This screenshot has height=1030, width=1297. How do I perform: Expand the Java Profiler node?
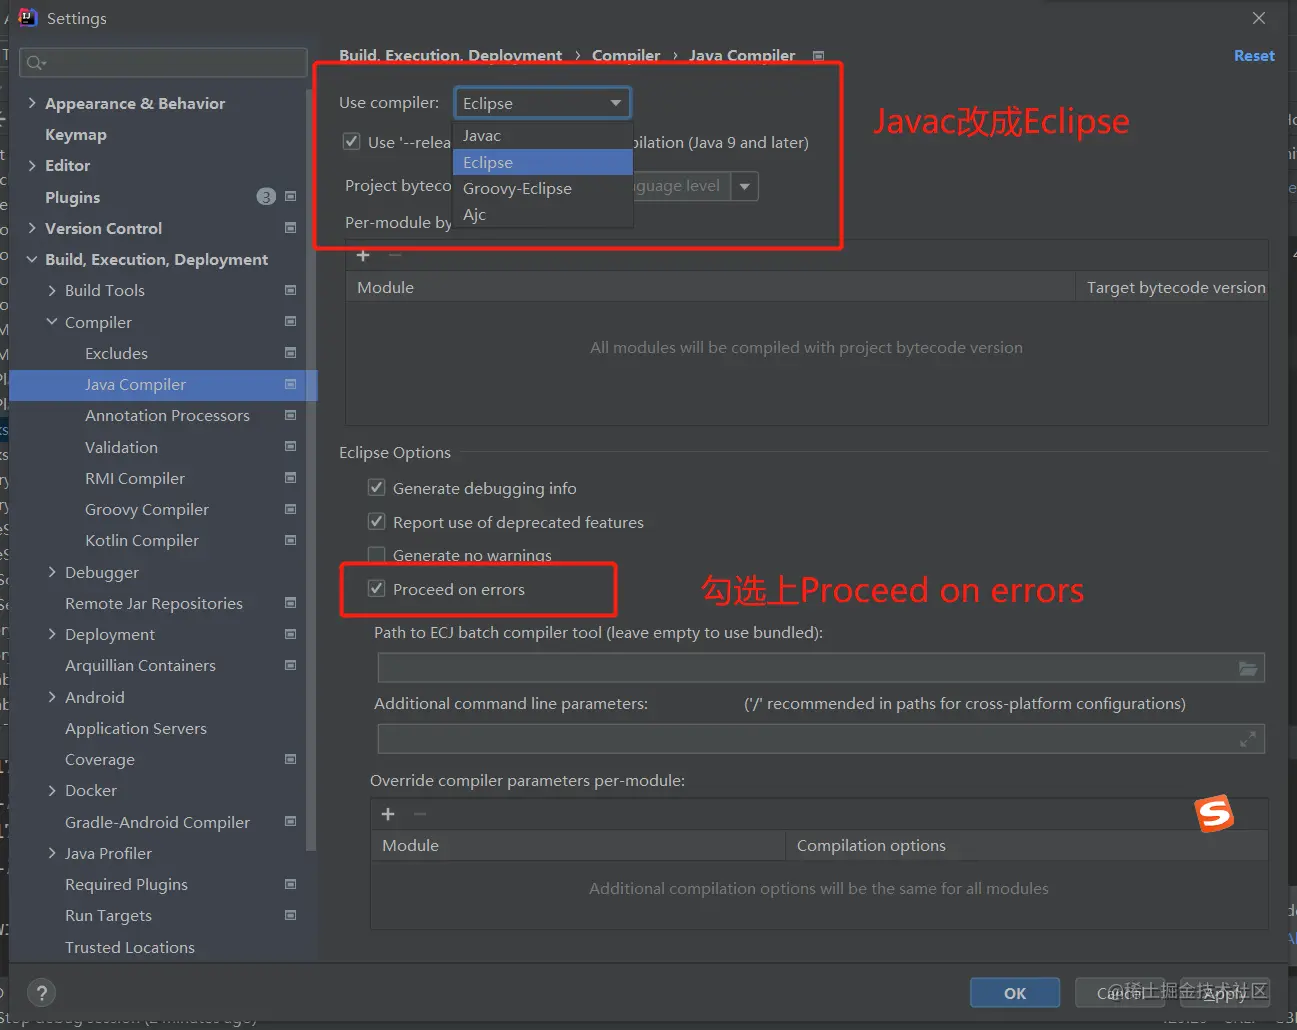click(52, 853)
